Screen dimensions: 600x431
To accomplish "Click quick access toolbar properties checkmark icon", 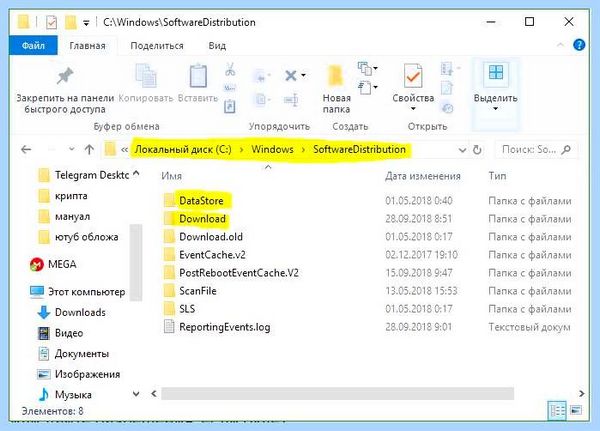I will coord(51,23).
